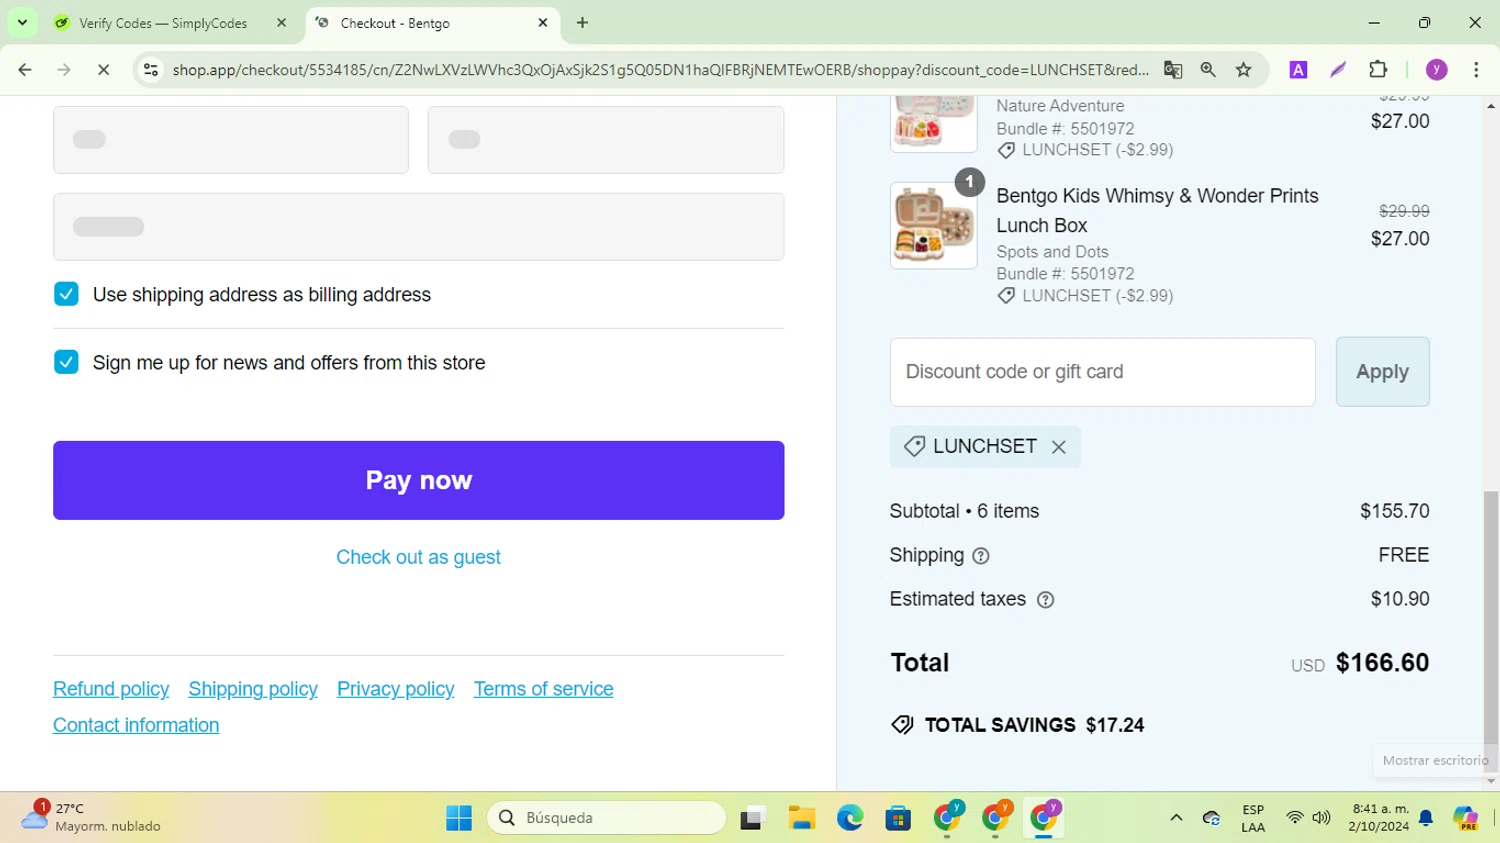
Task: Click Check out as guest link
Action: [x=418, y=557]
